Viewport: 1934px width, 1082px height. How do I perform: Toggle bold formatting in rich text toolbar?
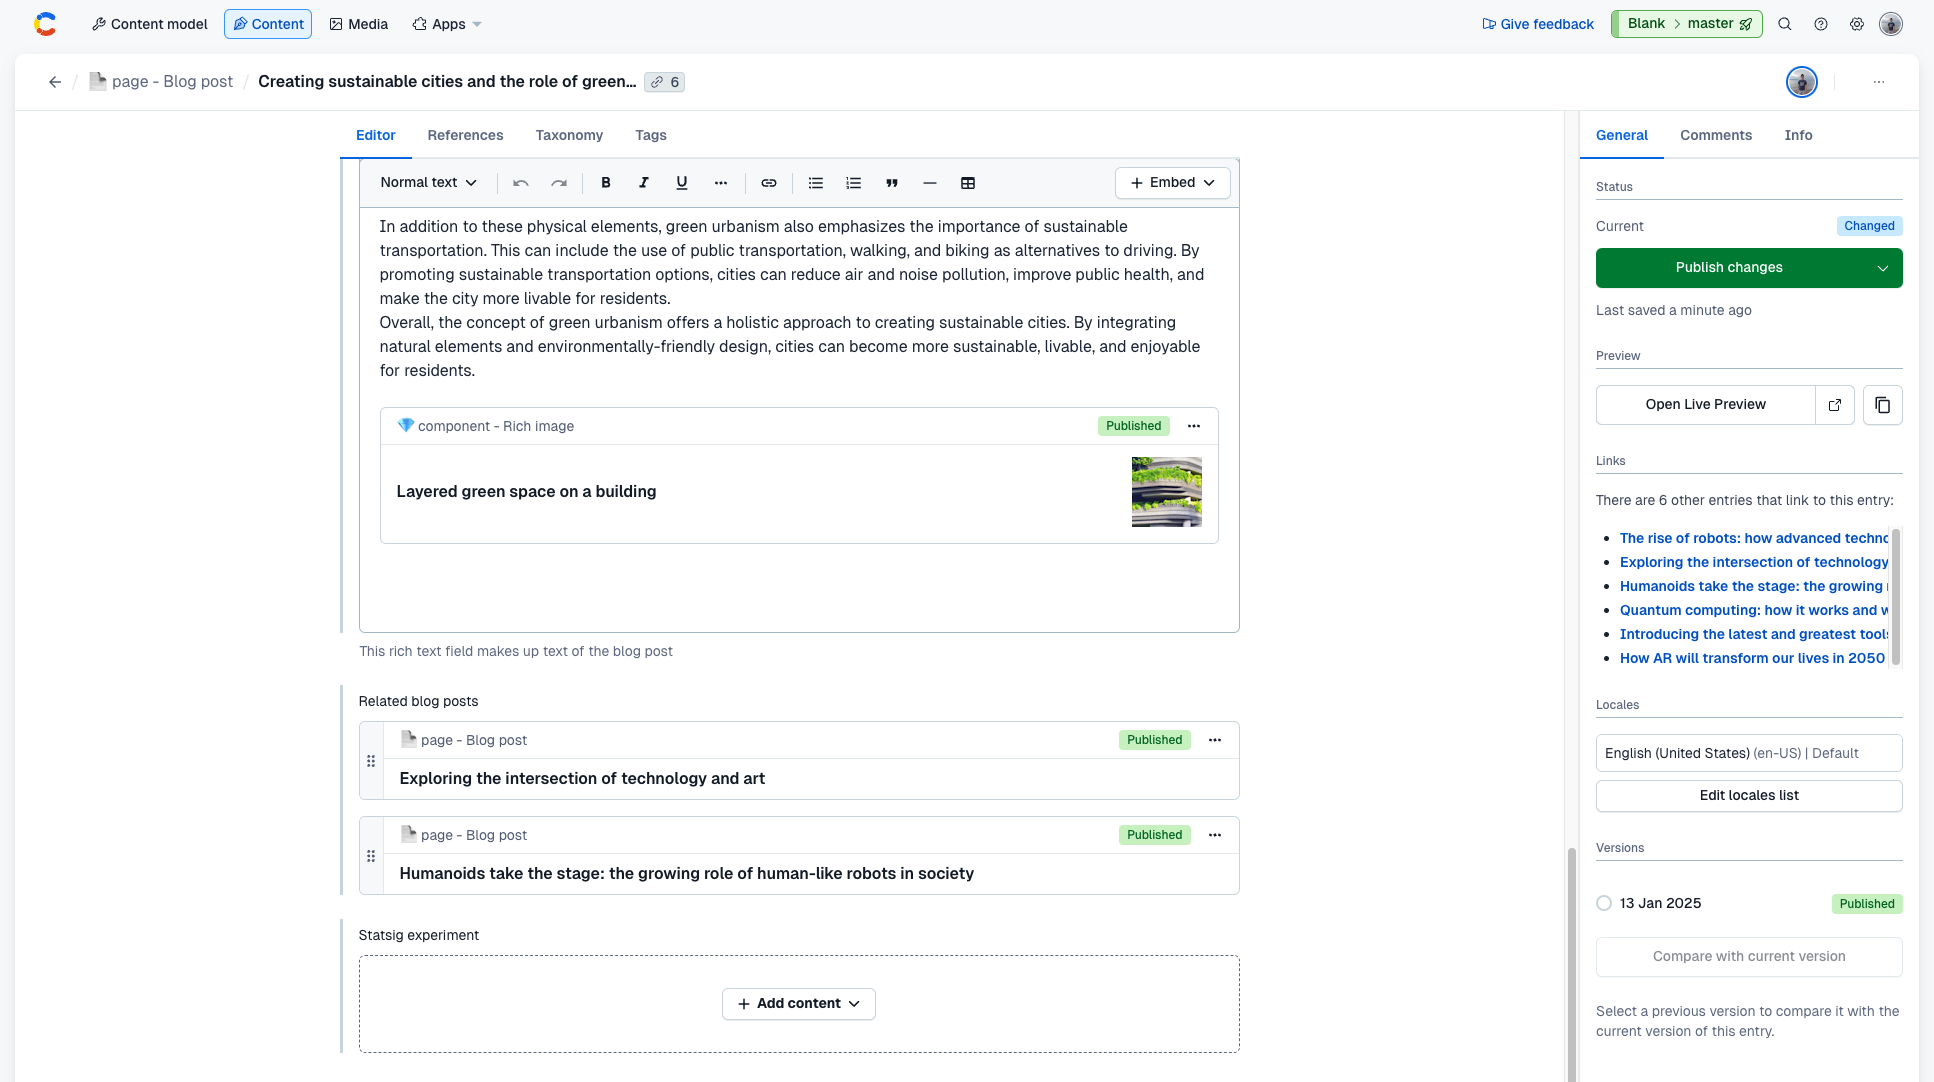[x=605, y=183]
